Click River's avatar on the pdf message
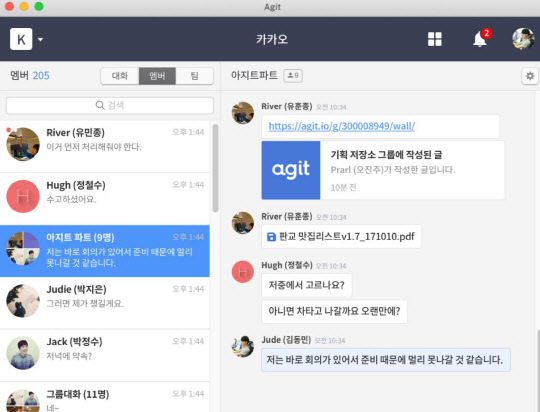Image resolution: width=540 pixels, height=412 pixels. [243, 223]
